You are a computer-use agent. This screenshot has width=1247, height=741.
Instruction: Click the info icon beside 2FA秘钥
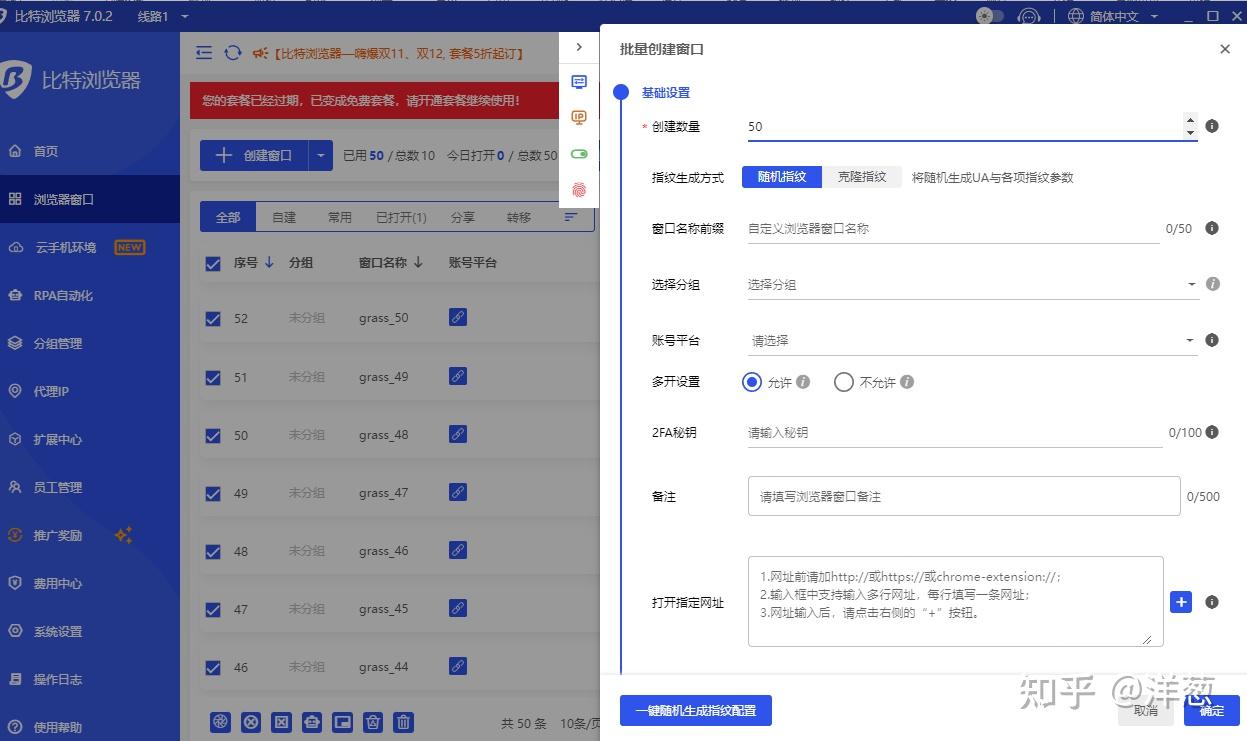click(1212, 432)
